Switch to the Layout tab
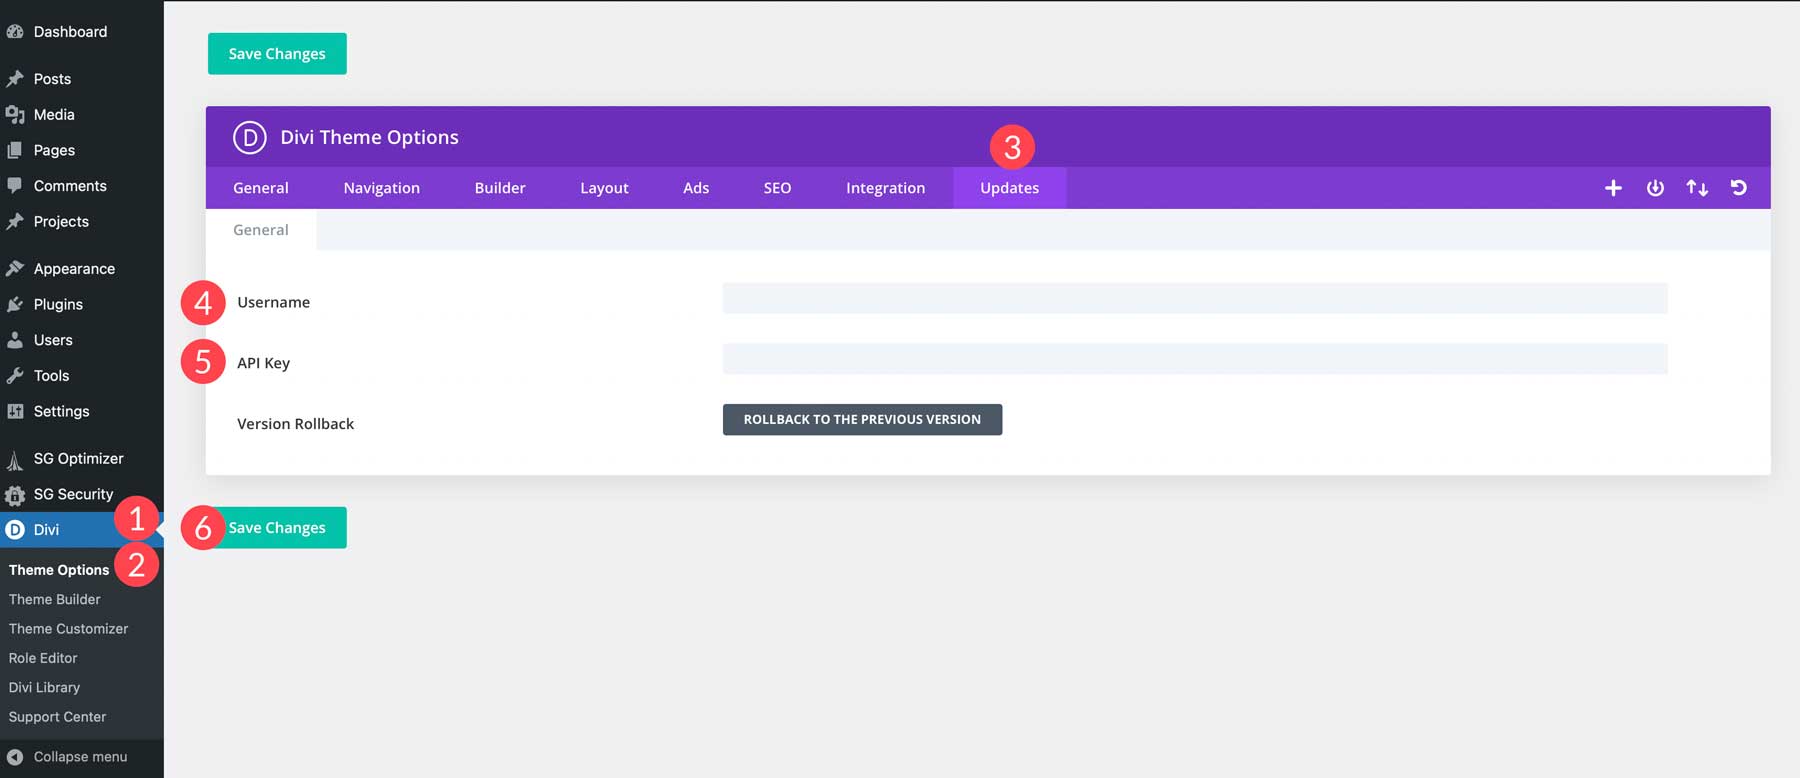The width and height of the screenshot is (1800, 778). 605,188
